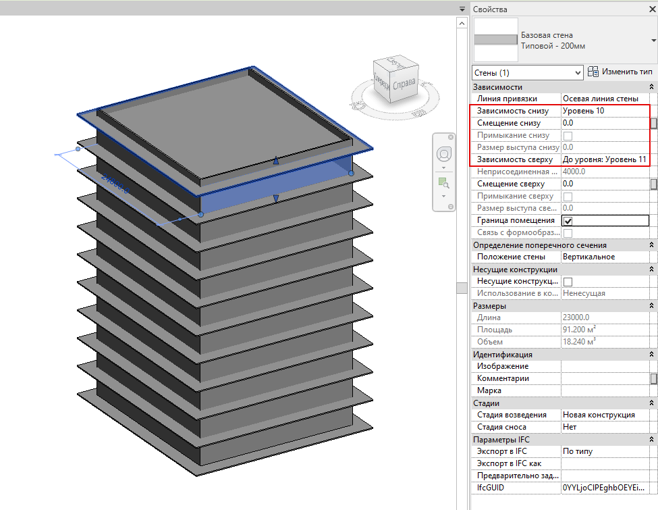
Task: Click the Edit Type icon beside Изменить тип
Action: [x=593, y=72]
